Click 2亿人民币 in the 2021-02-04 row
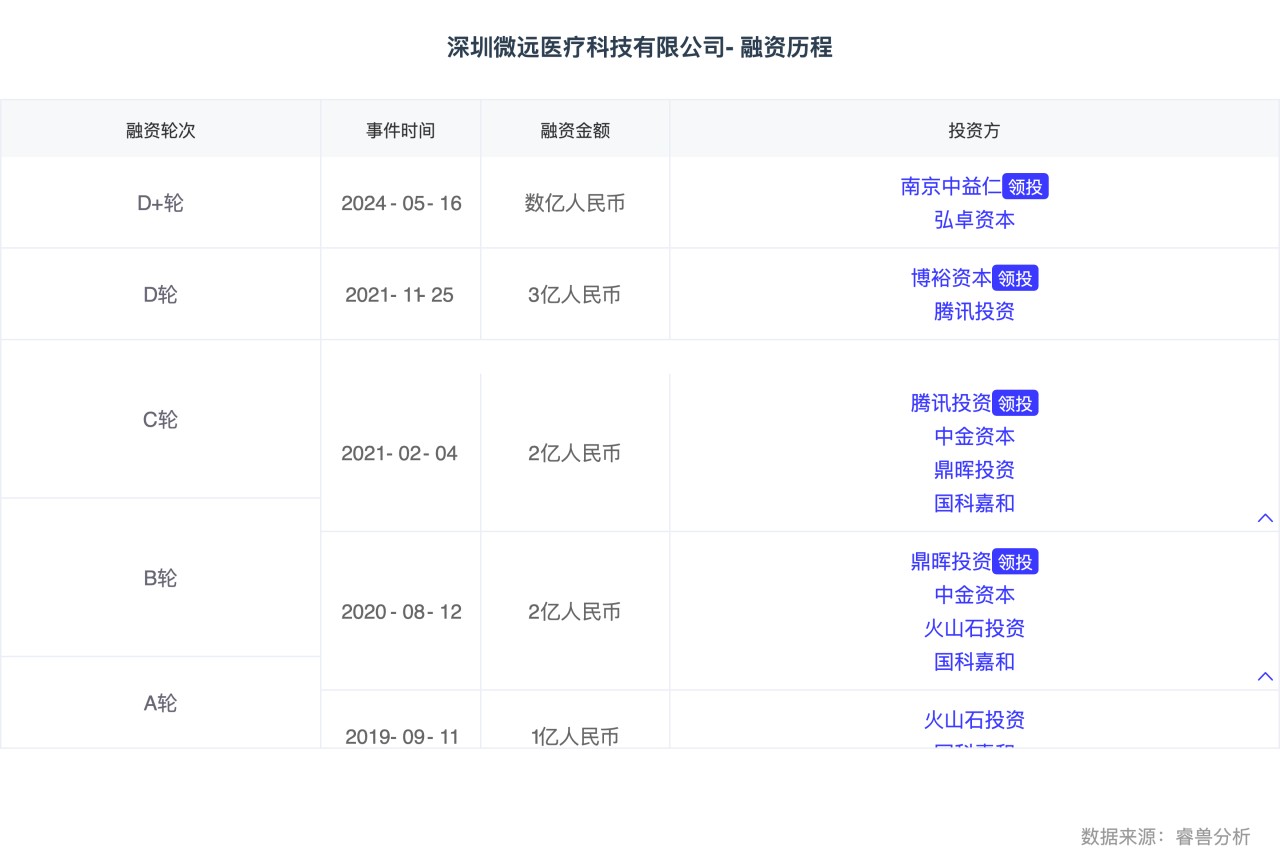The image size is (1280, 855). pyautogui.click(x=575, y=453)
